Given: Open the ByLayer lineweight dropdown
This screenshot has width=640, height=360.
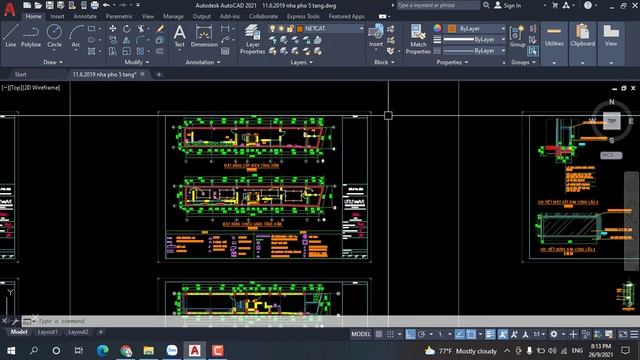Looking at the screenshot, I should [x=503, y=40].
